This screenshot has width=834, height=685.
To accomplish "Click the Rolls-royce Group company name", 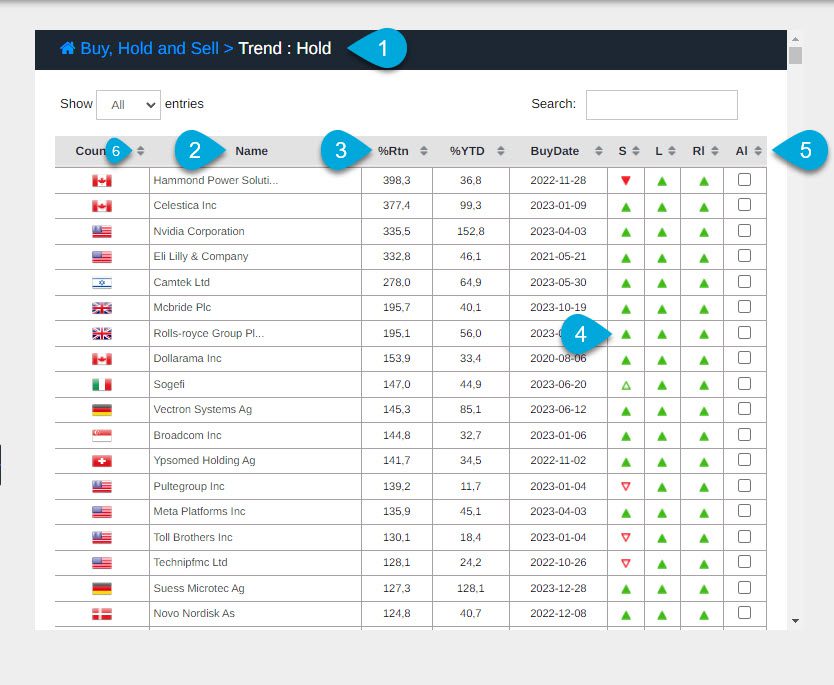I will pos(209,333).
